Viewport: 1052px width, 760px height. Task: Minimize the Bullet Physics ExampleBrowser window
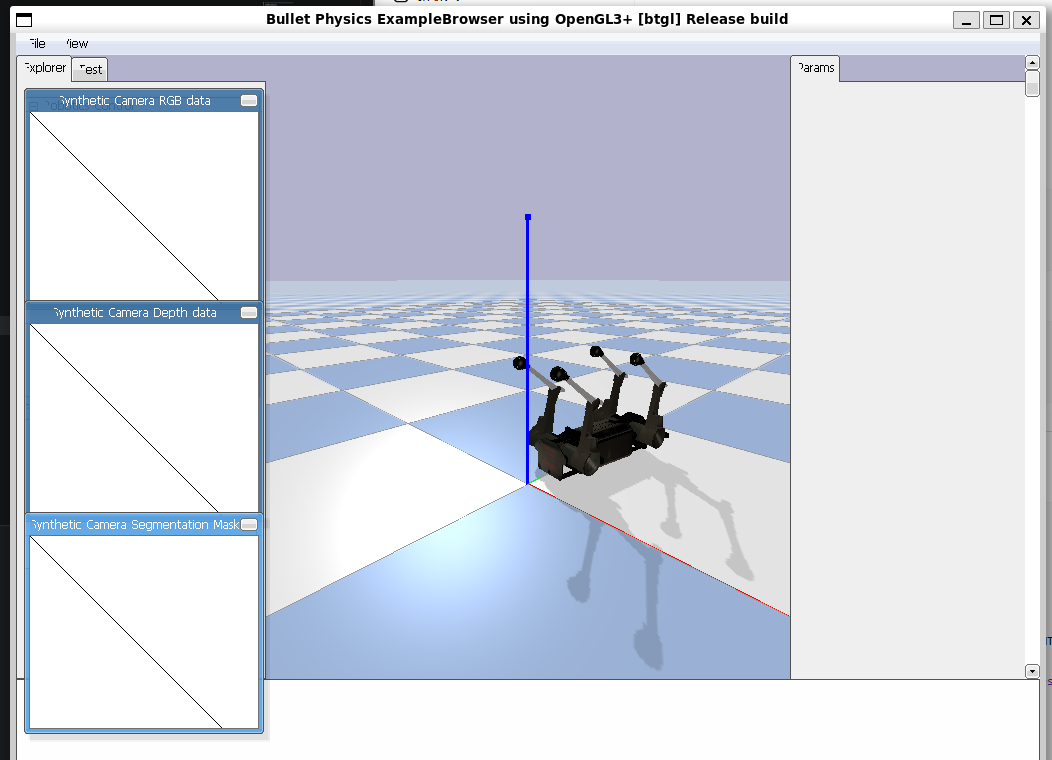[966, 20]
